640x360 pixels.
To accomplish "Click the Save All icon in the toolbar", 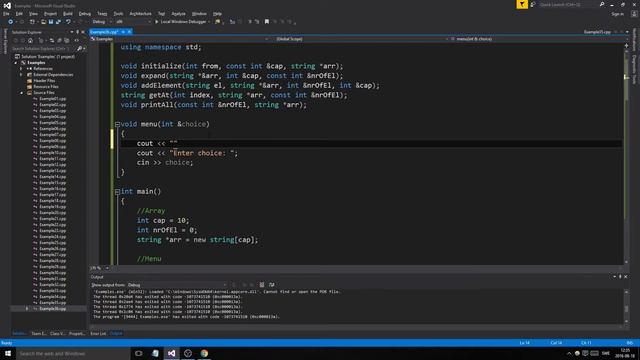I will [x=58, y=22].
